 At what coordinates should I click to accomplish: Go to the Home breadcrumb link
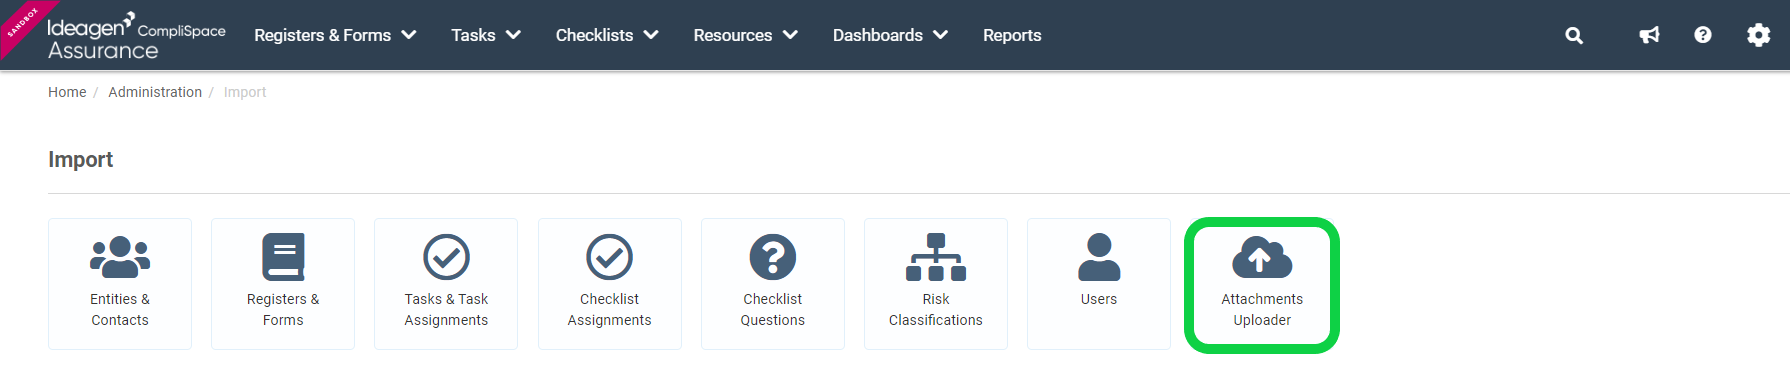(67, 92)
